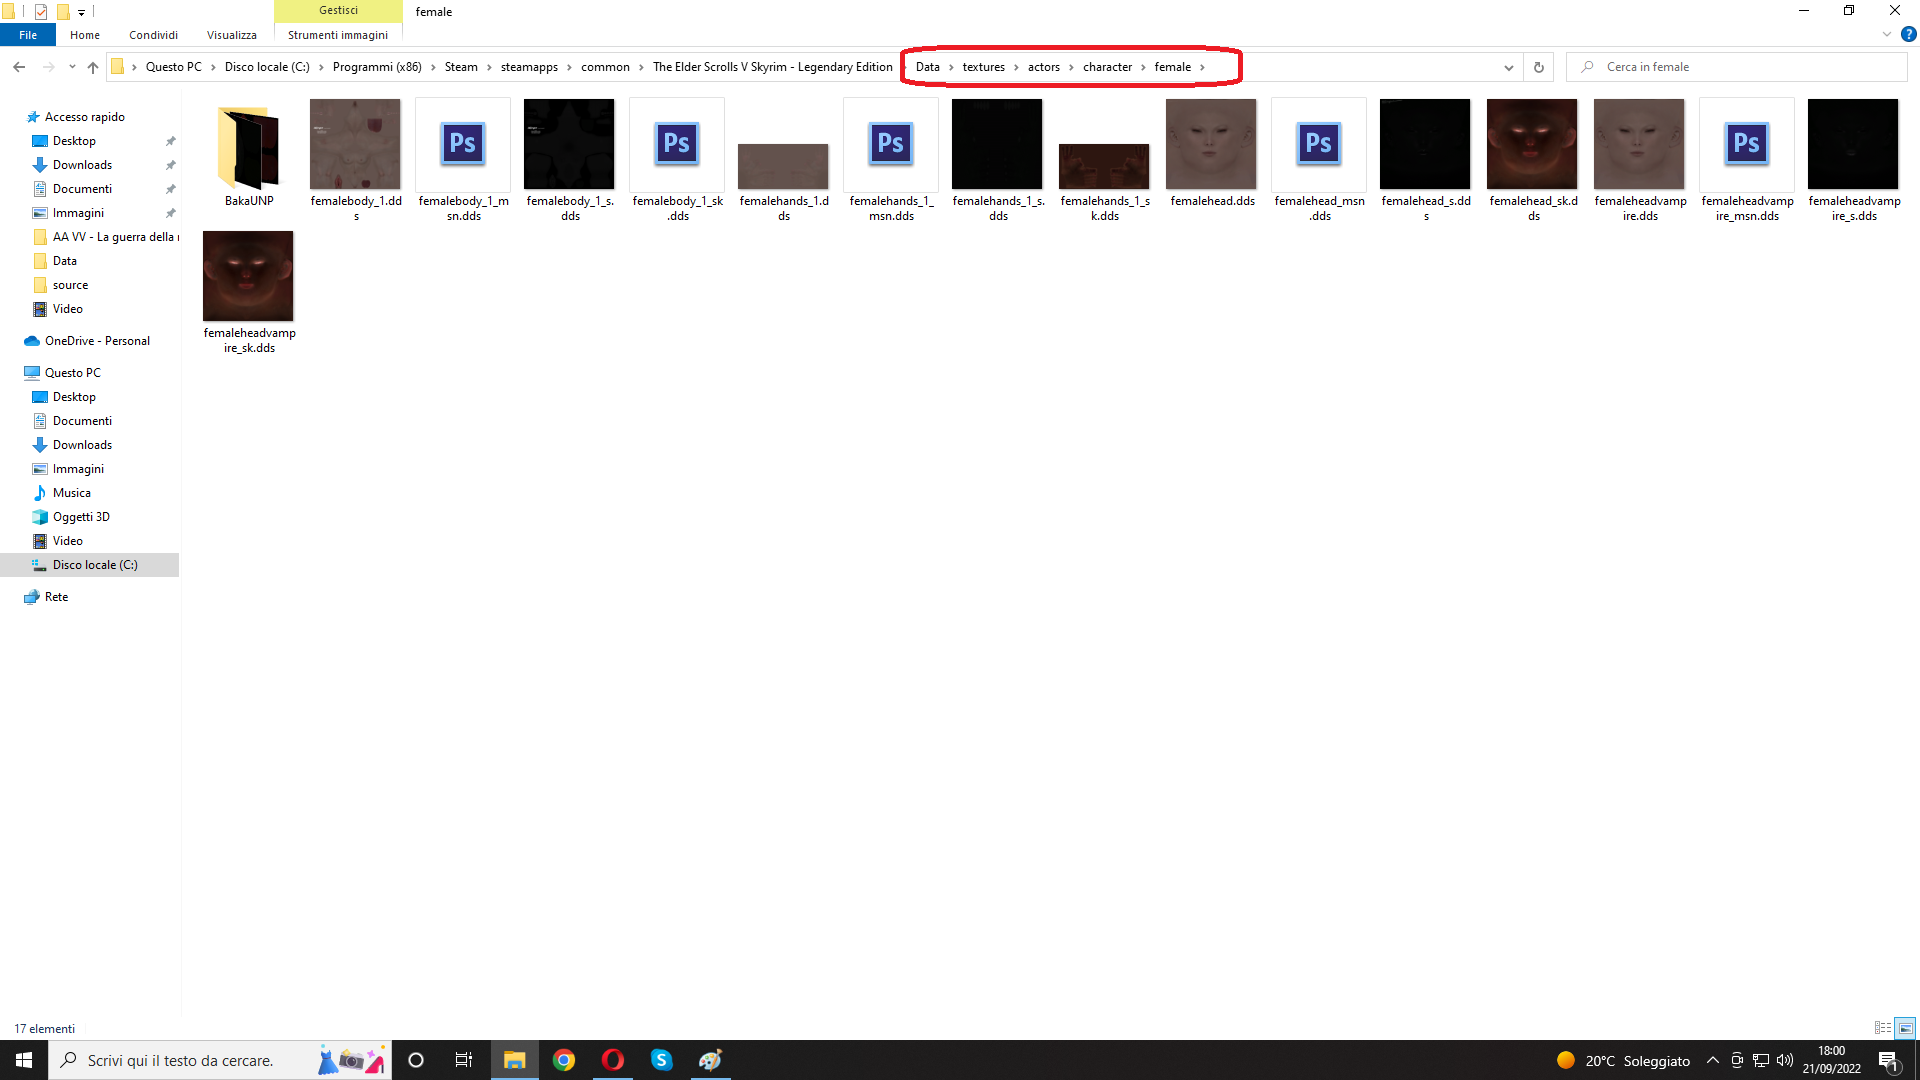1920x1080 pixels.
Task: Open Google Chrome from taskbar
Action: pos(564,1060)
